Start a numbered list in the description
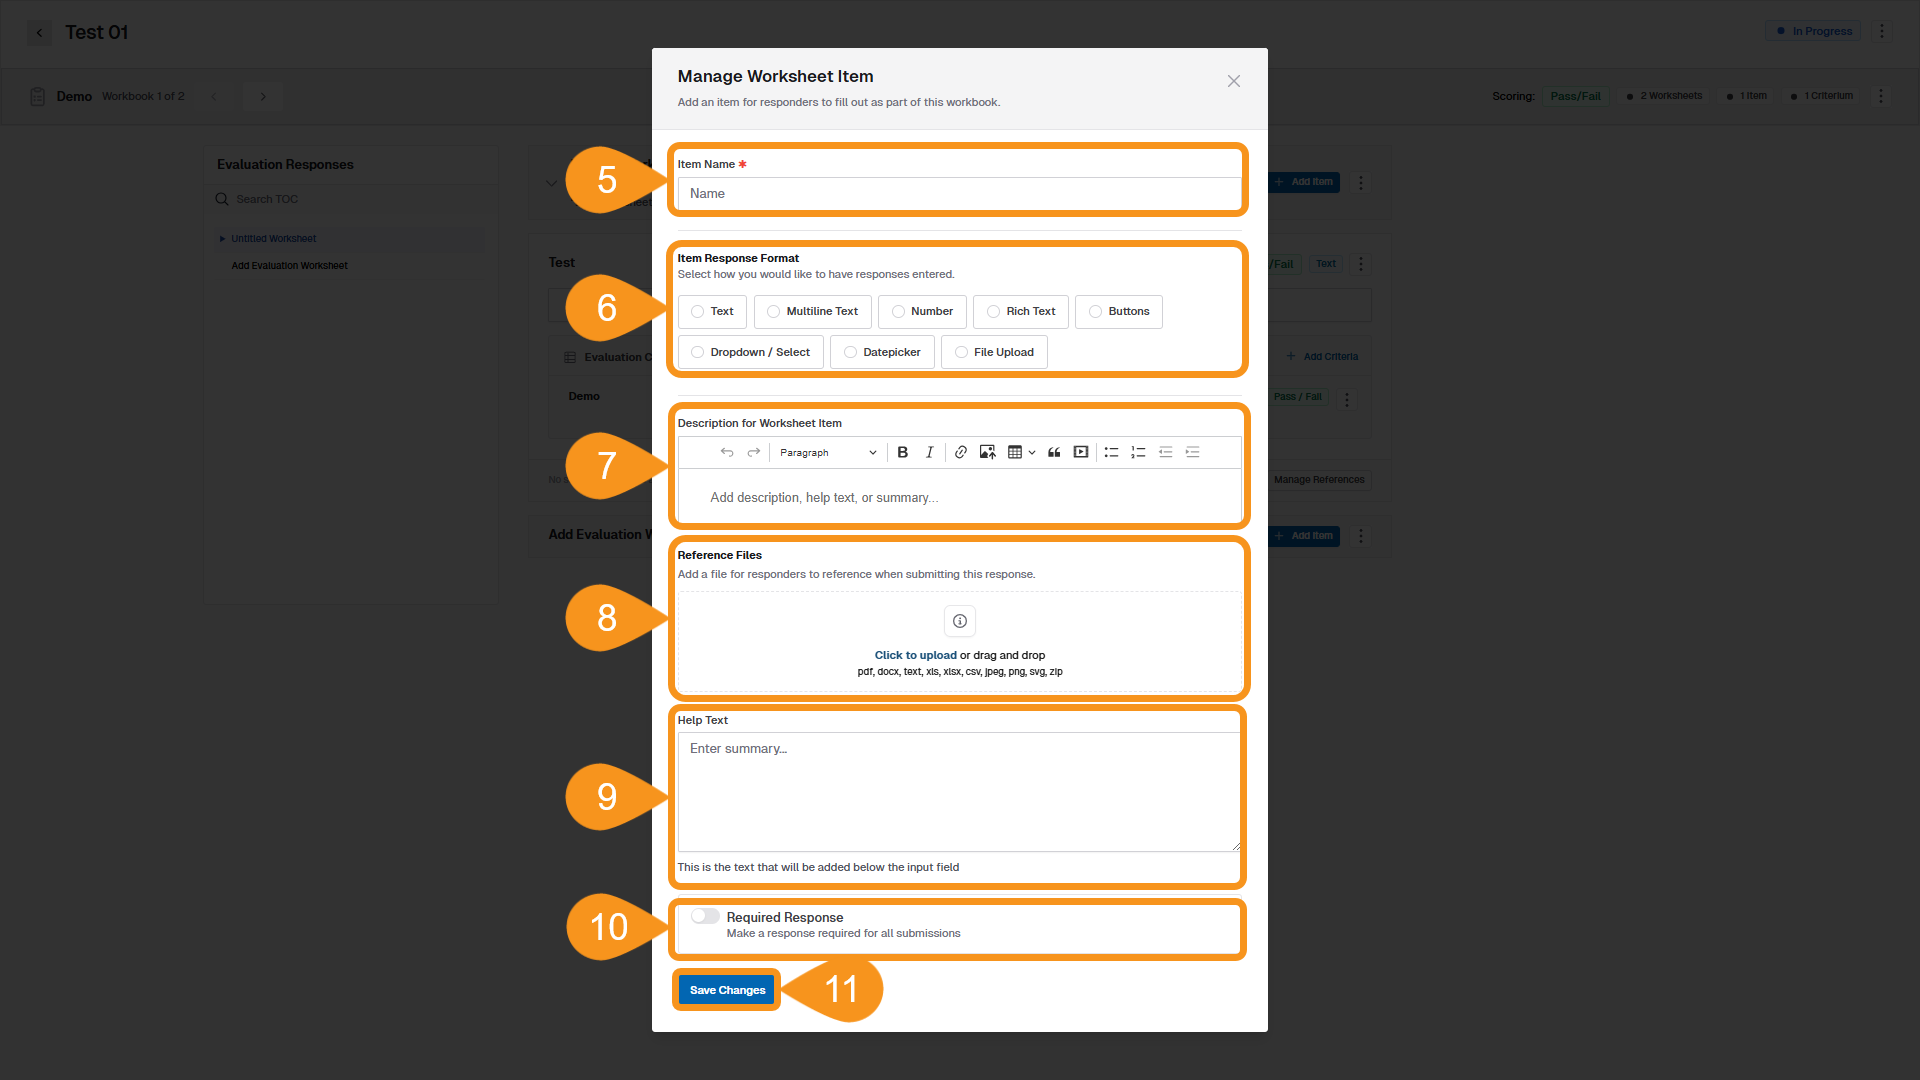 click(1138, 452)
